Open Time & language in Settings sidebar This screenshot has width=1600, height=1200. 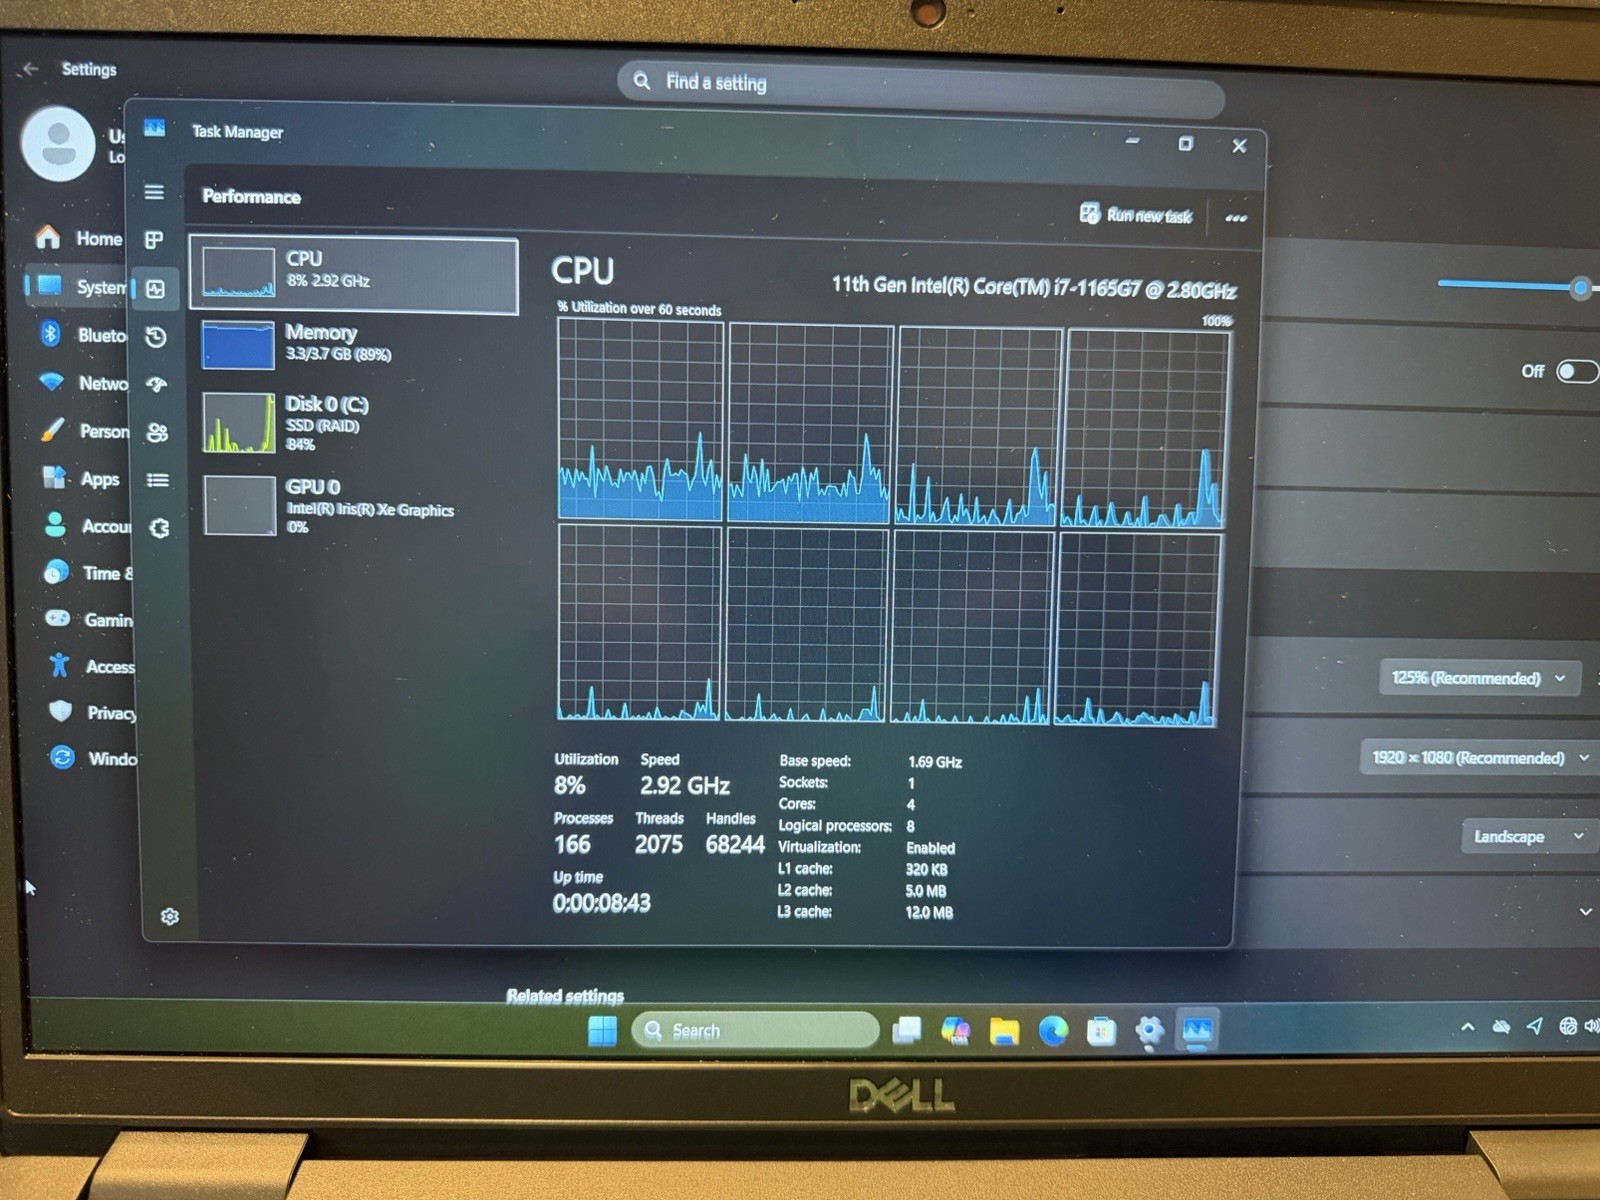(87, 573)
